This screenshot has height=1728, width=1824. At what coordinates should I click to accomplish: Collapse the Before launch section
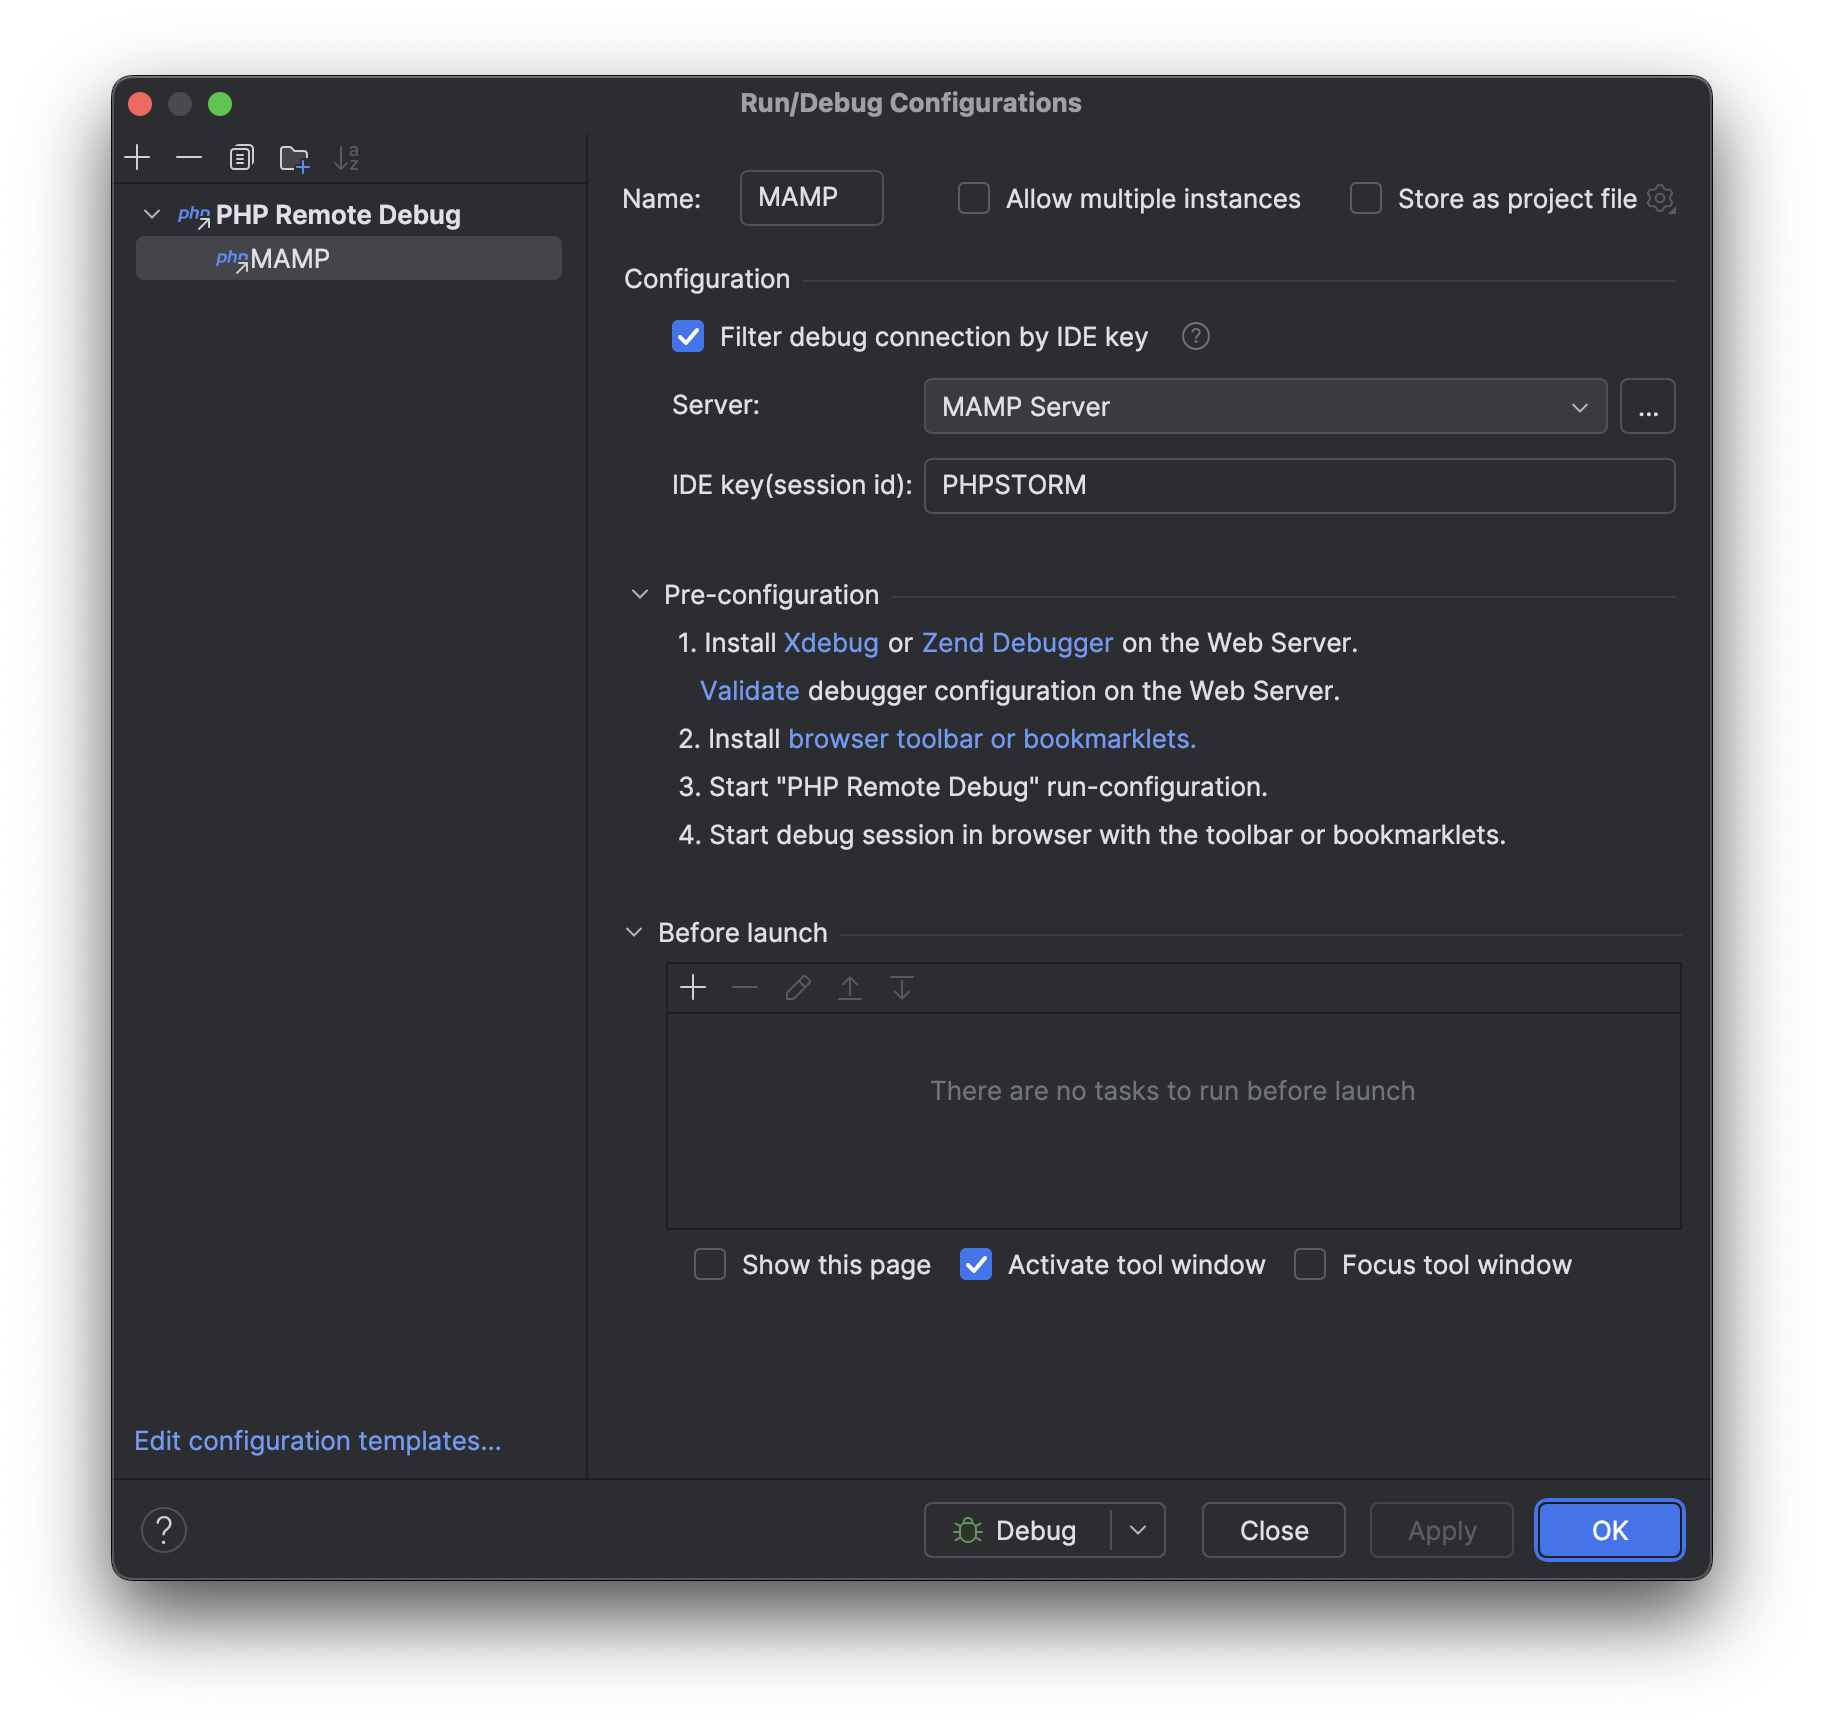tap(634, 931)
